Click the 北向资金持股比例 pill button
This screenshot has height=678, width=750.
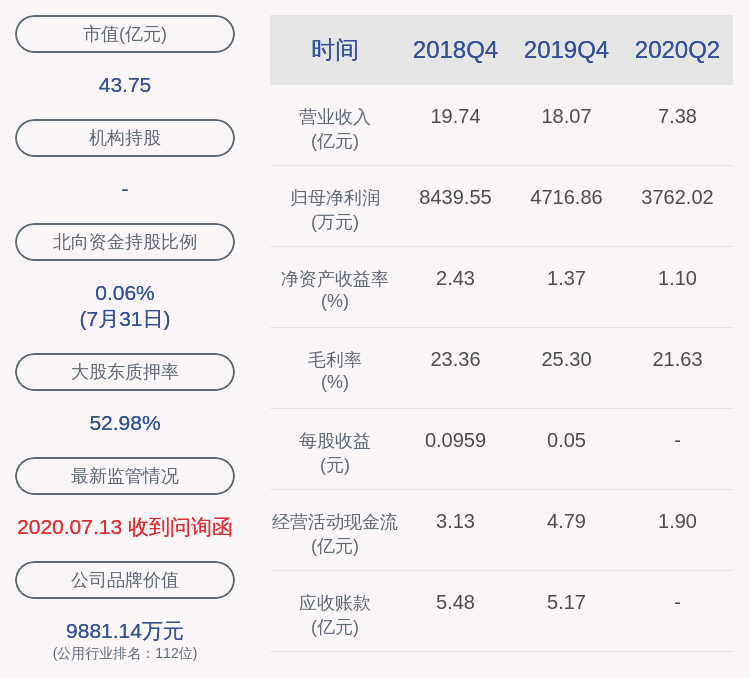[x=125, y=242]
